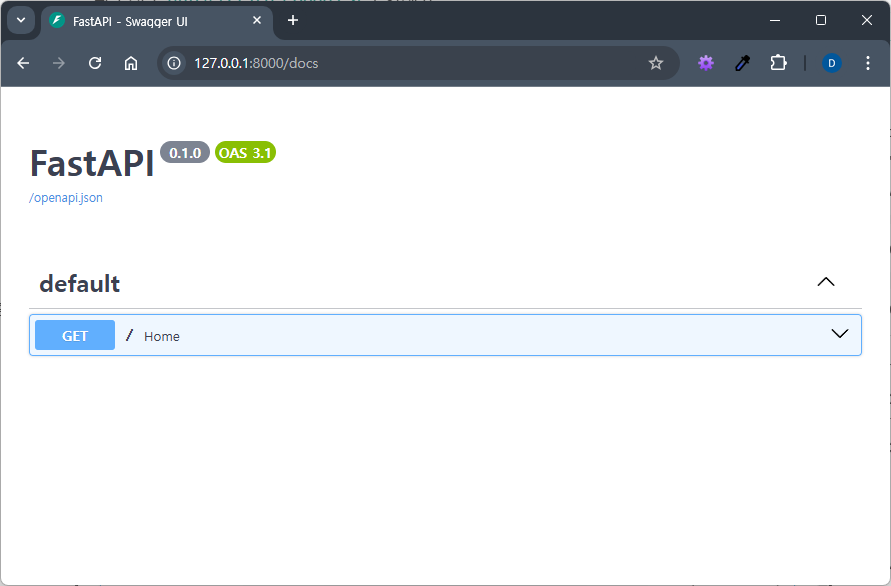
Task: Click the GET method badge
Action: (x=75, y=335)
